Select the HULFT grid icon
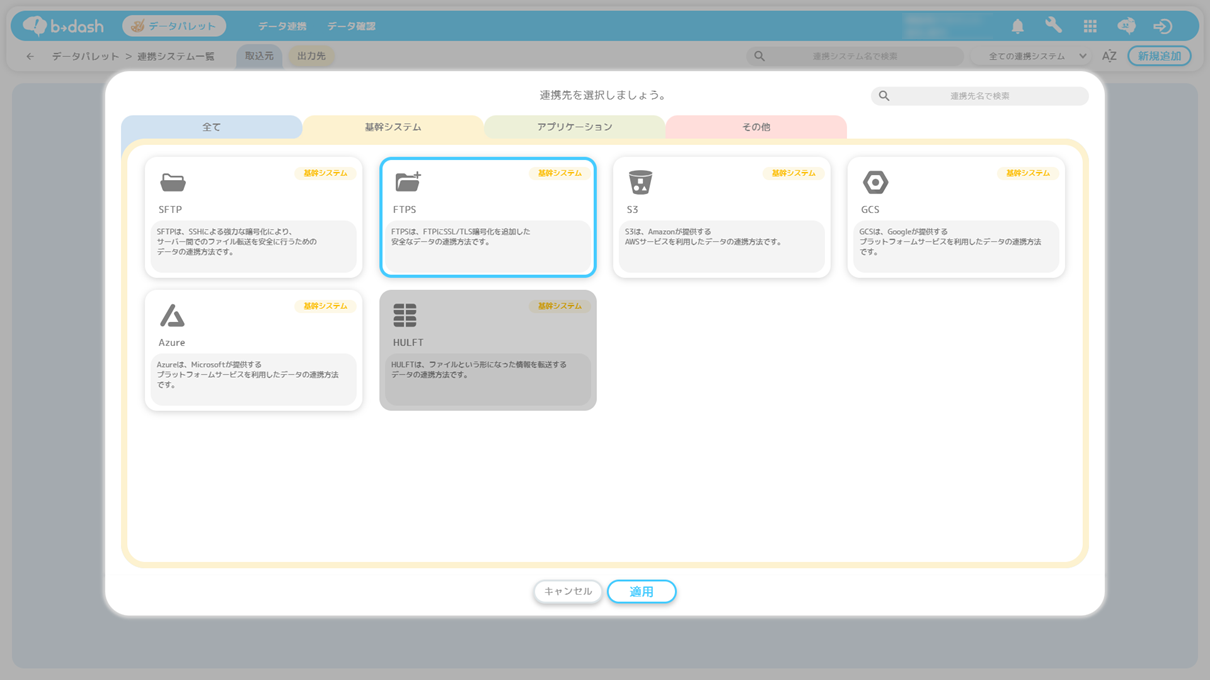1210x680 pixels. pyautogui.click(x=405, y=316)
